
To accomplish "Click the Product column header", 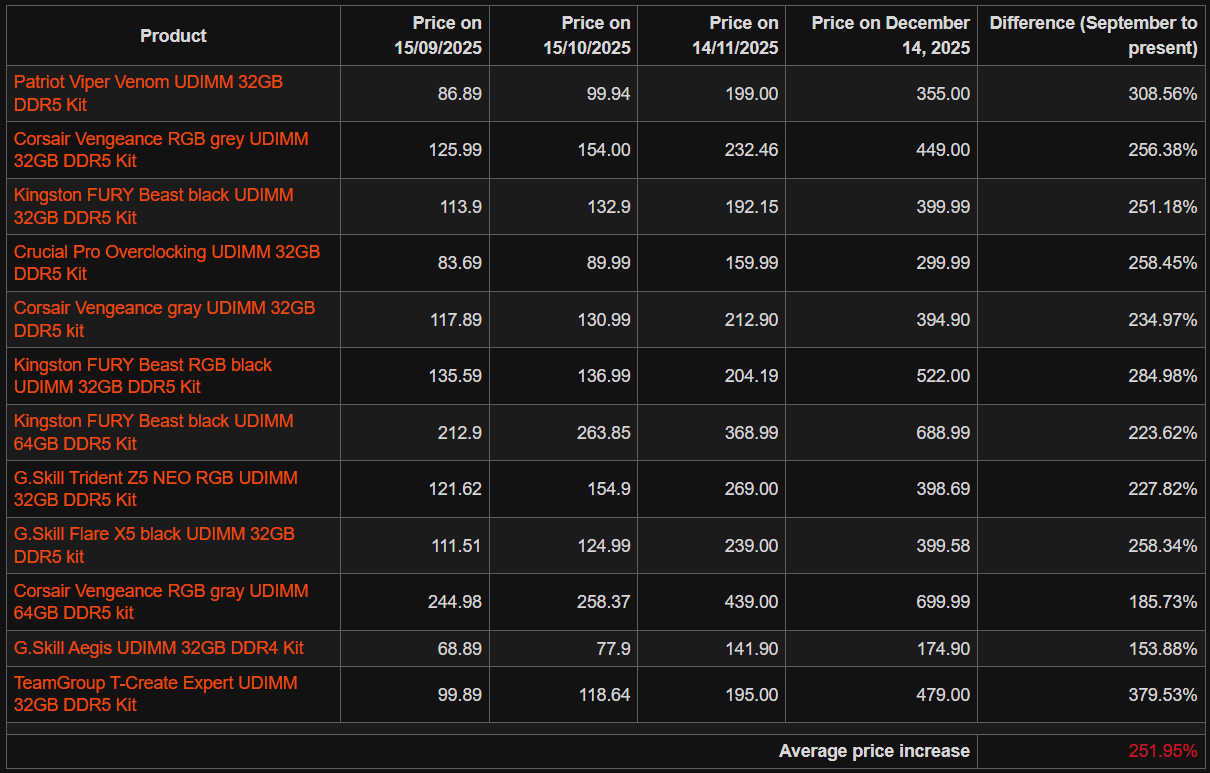I will [173, 36].
